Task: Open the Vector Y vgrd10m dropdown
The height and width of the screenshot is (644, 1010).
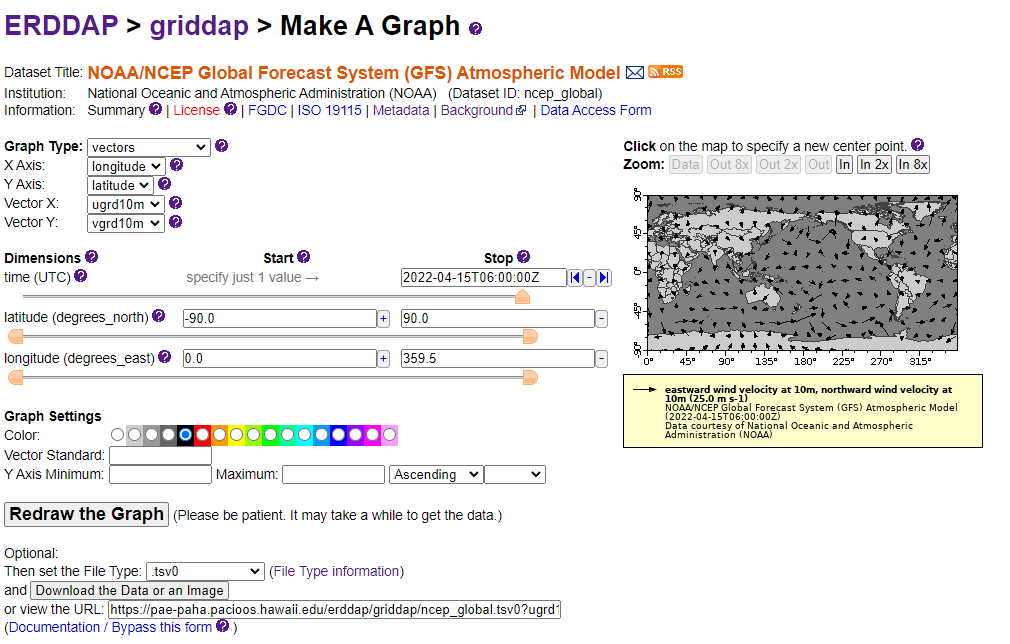Action: point(126,223)
